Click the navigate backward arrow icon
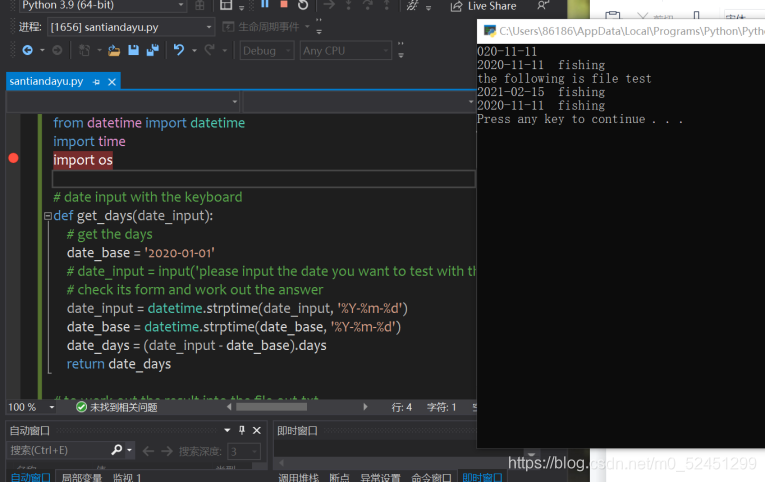Viewport: 766px width, 482px height. (x=27, y=50)
